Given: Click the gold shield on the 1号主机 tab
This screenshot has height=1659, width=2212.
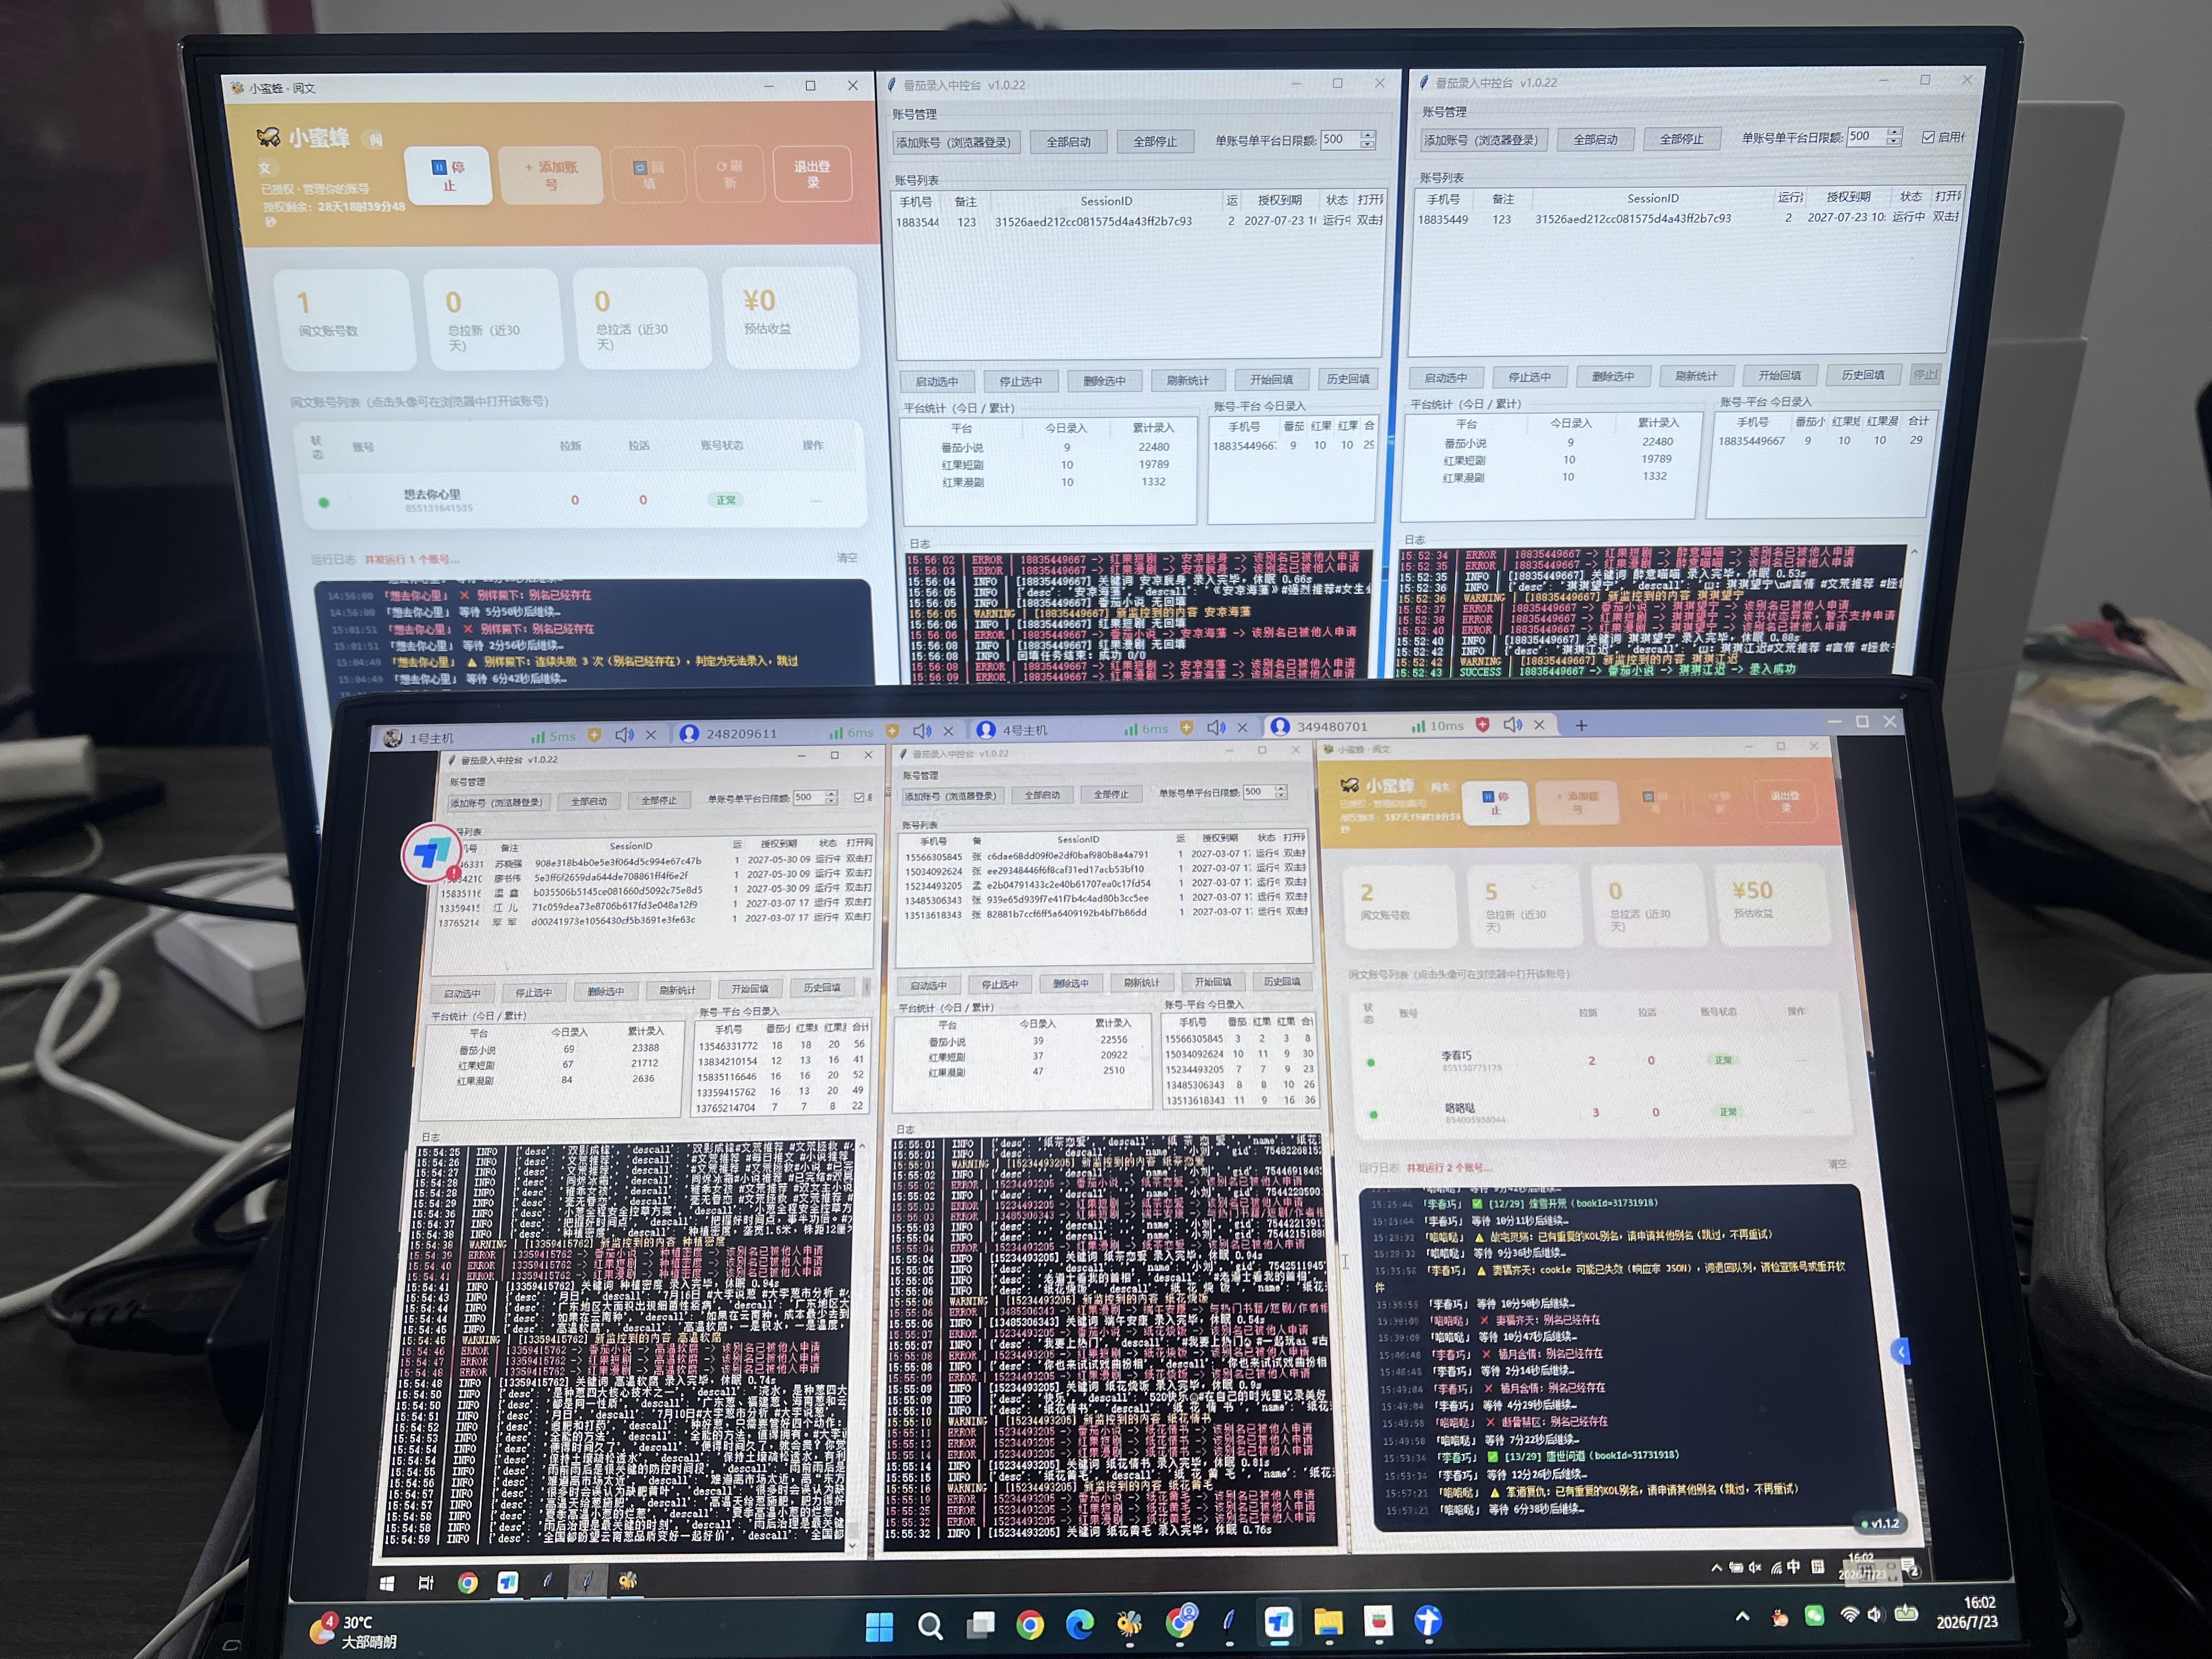Looking at the screenshot, I should point(594,735).
